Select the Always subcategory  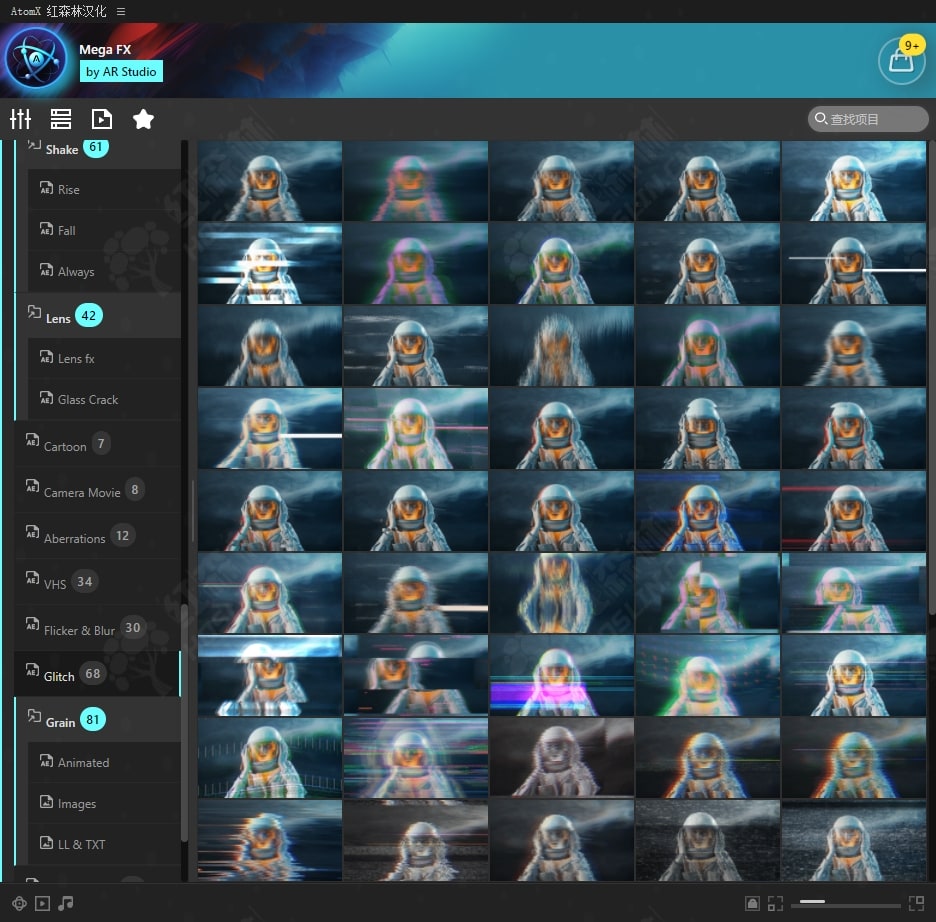104,272
